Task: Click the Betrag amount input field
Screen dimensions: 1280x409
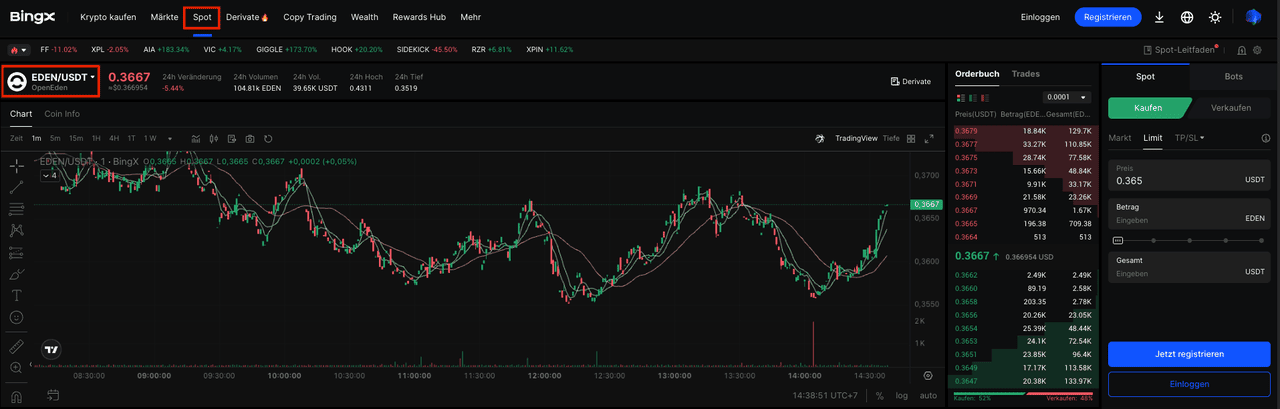Action: tap(1170, 218)
